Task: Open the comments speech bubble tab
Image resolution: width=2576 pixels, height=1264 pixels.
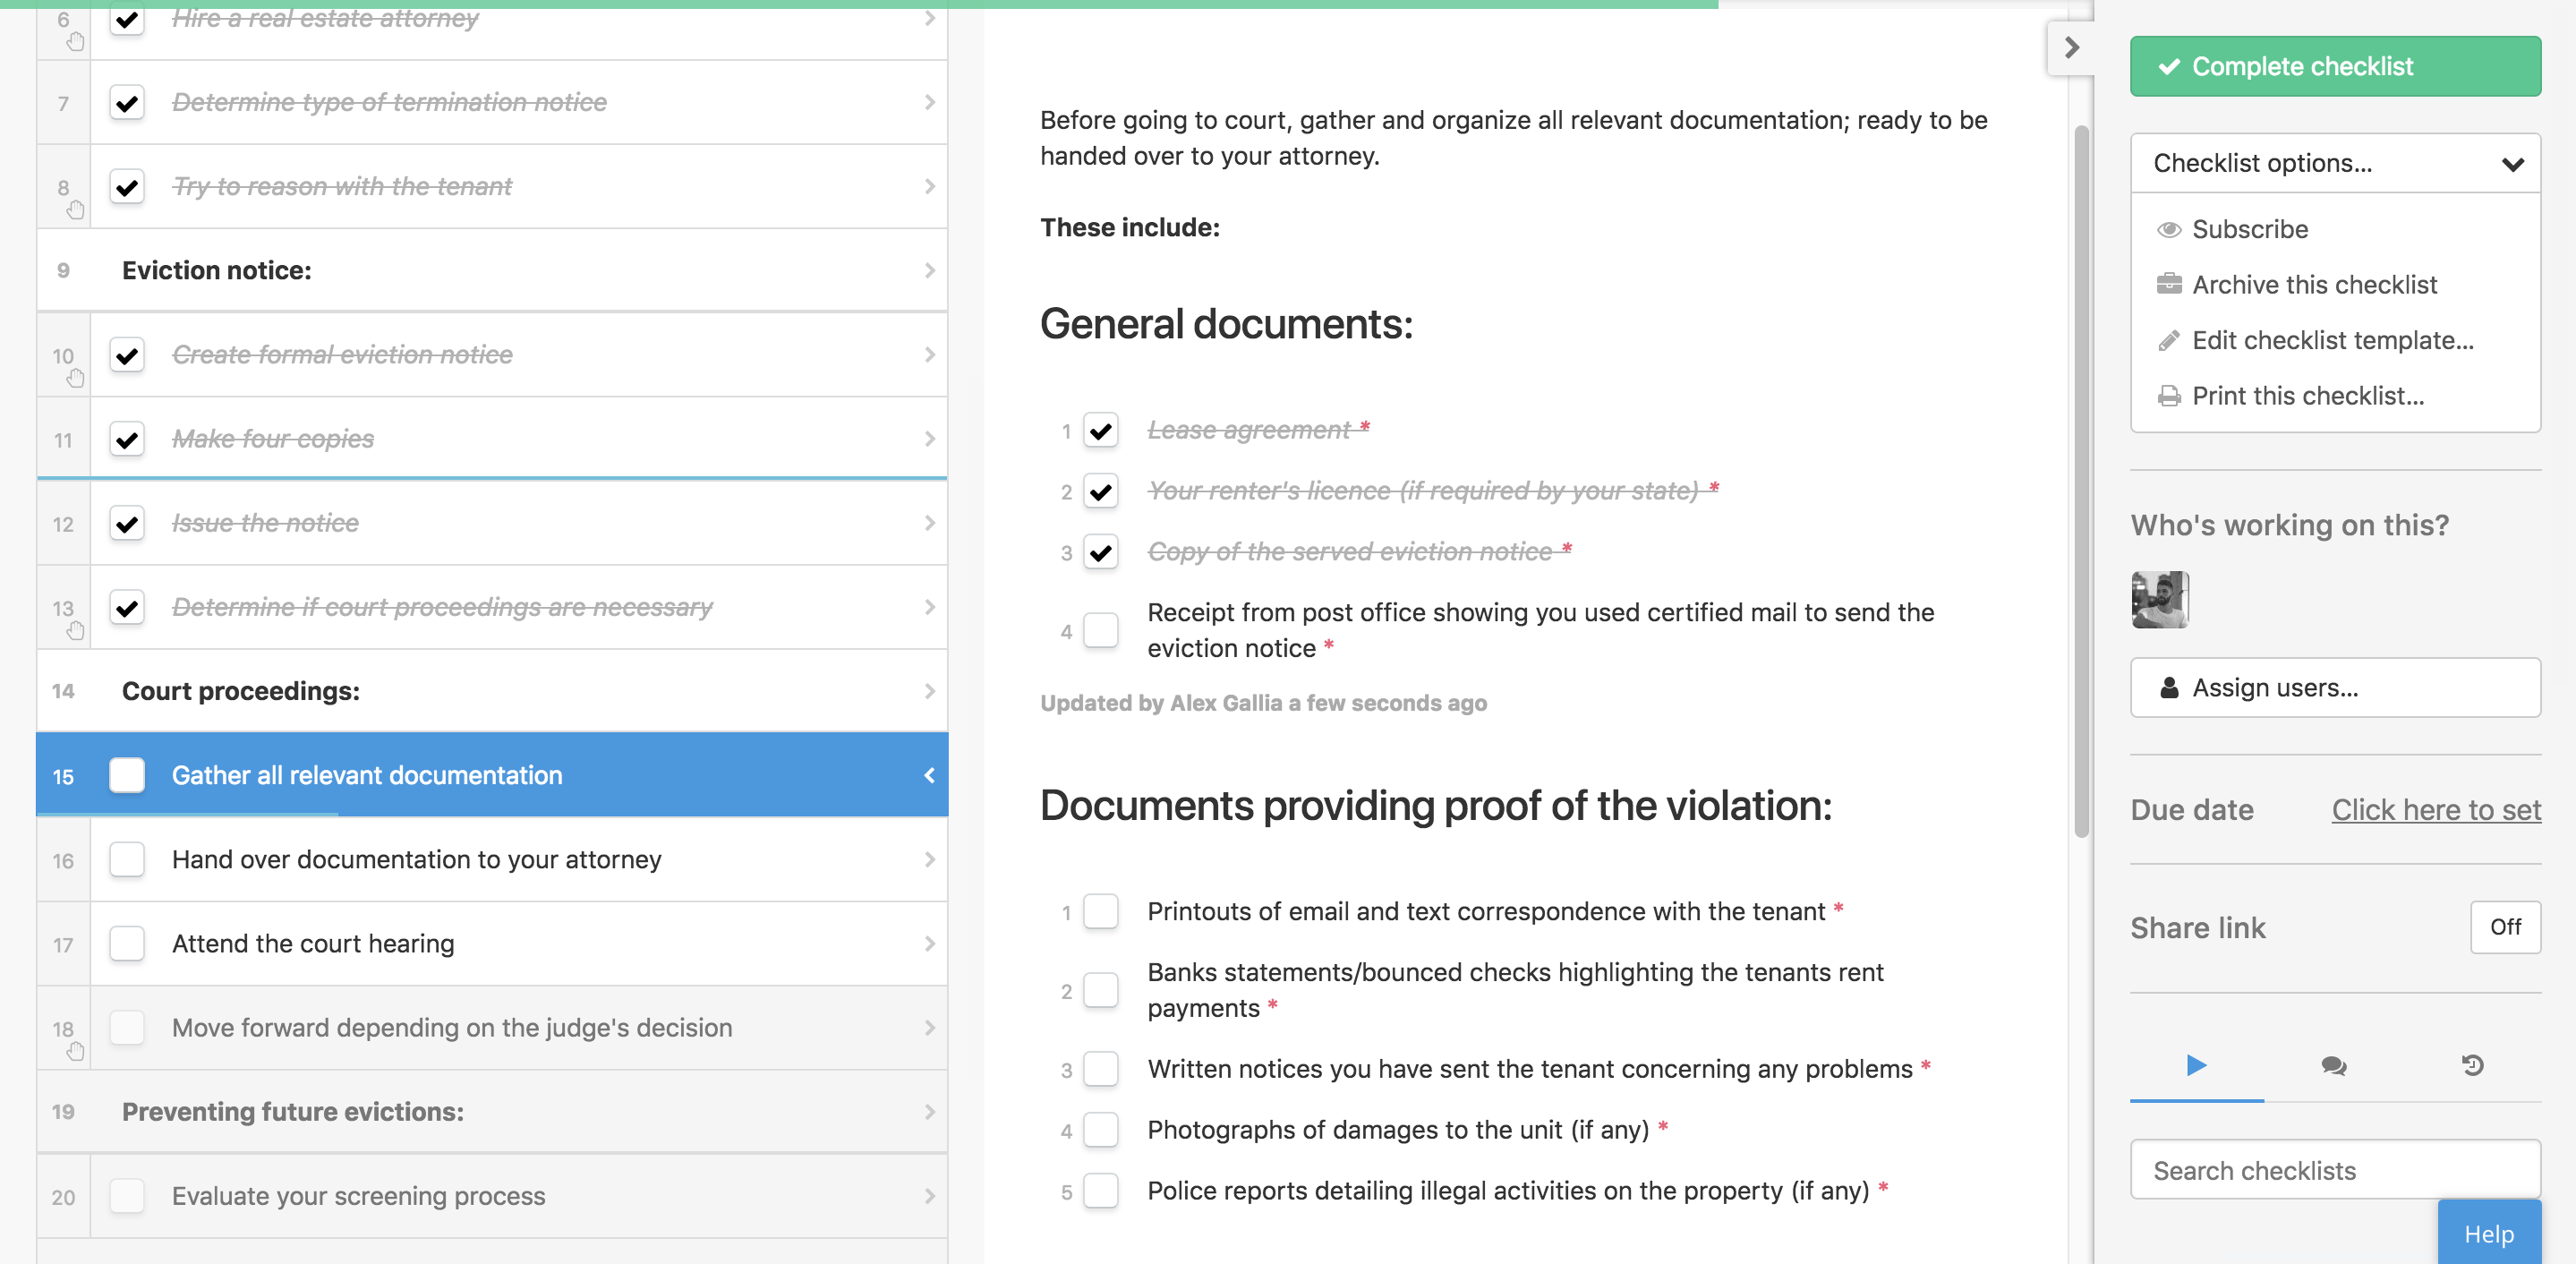Action: pos(2333,1066)
